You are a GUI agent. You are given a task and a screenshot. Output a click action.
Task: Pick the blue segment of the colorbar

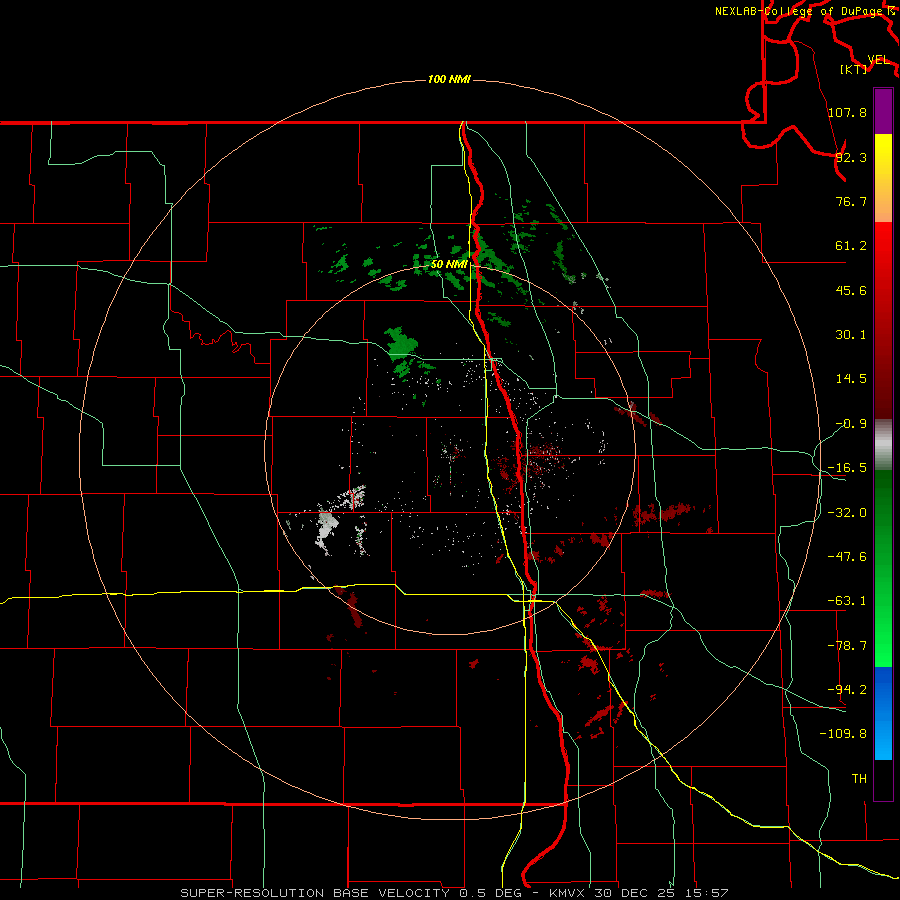point(883,713)
